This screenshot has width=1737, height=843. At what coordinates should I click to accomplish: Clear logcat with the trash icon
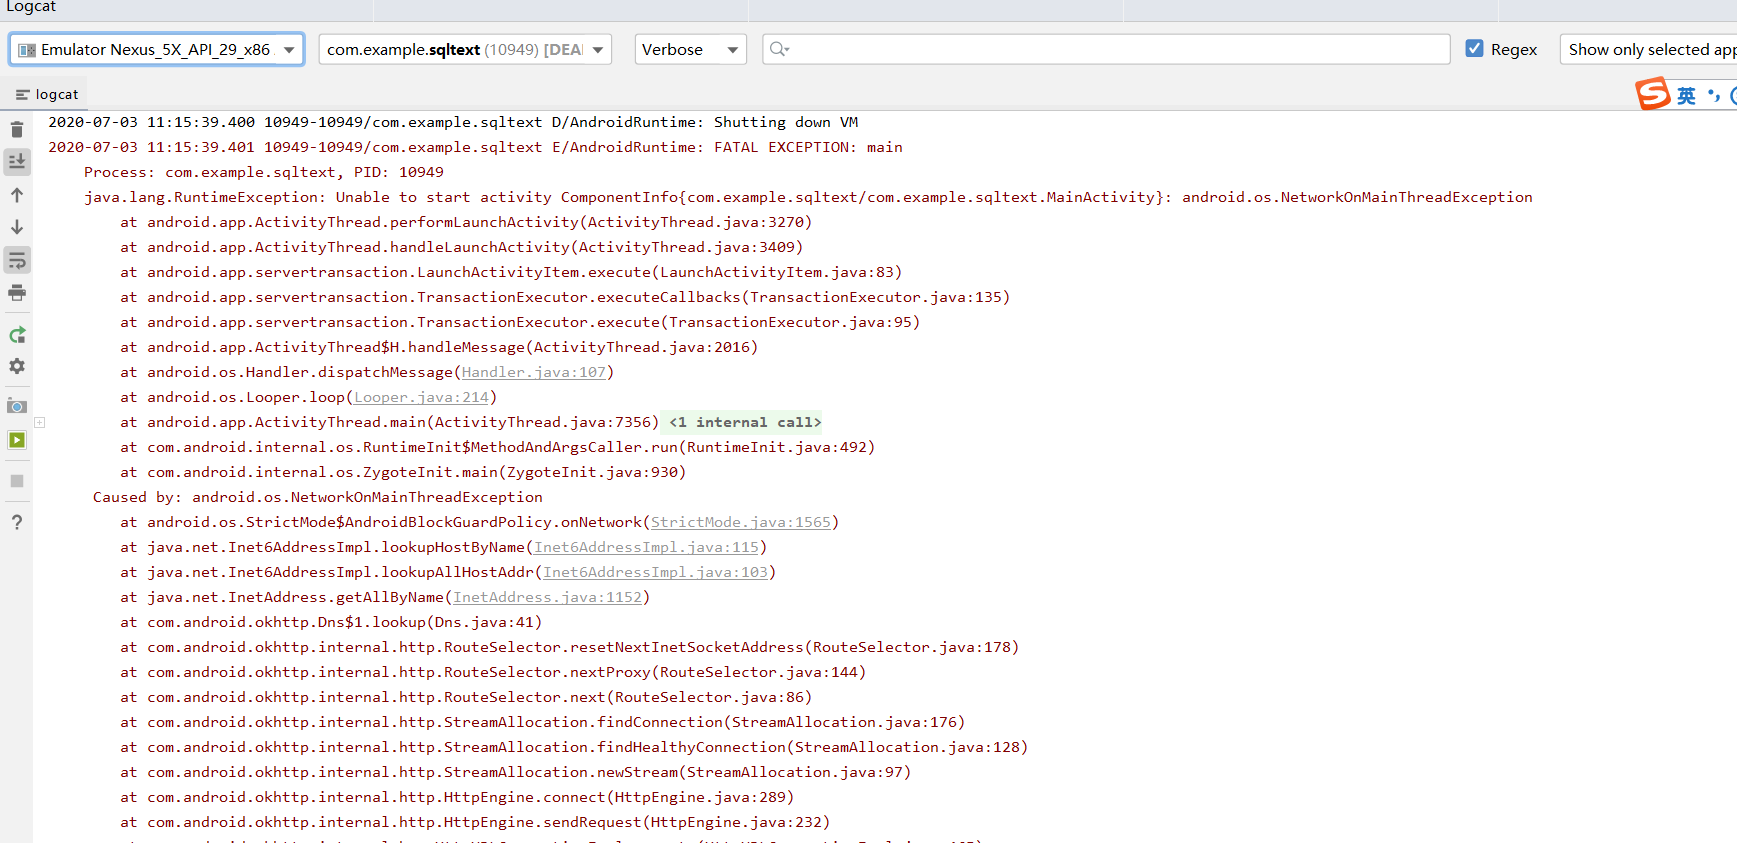tap(17, 129)
